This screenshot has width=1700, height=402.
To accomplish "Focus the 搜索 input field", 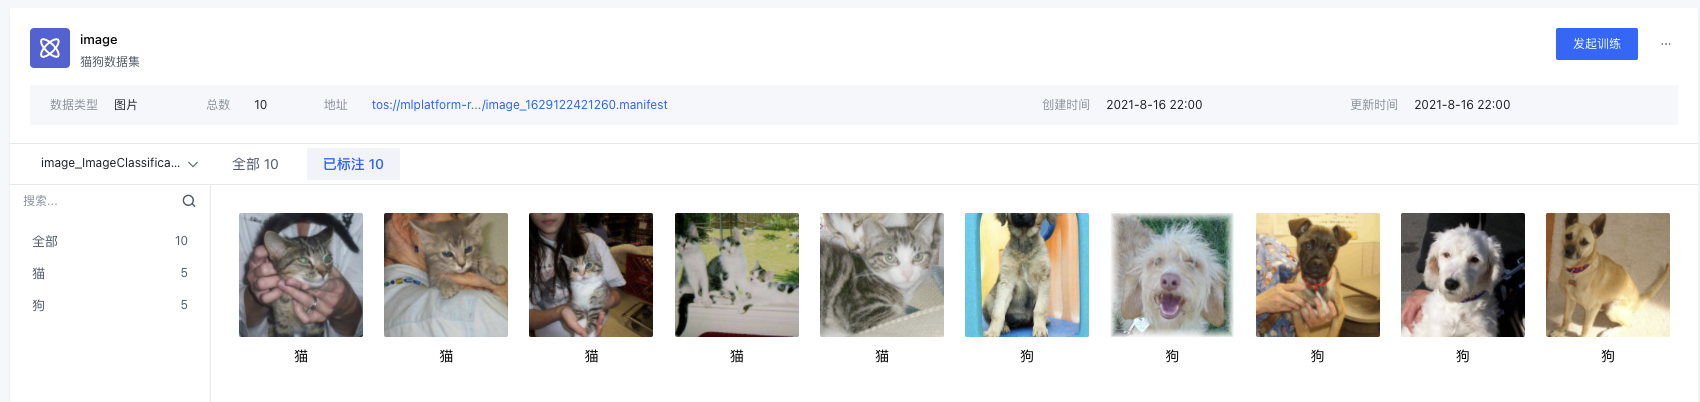I will (x=98, y=201).
